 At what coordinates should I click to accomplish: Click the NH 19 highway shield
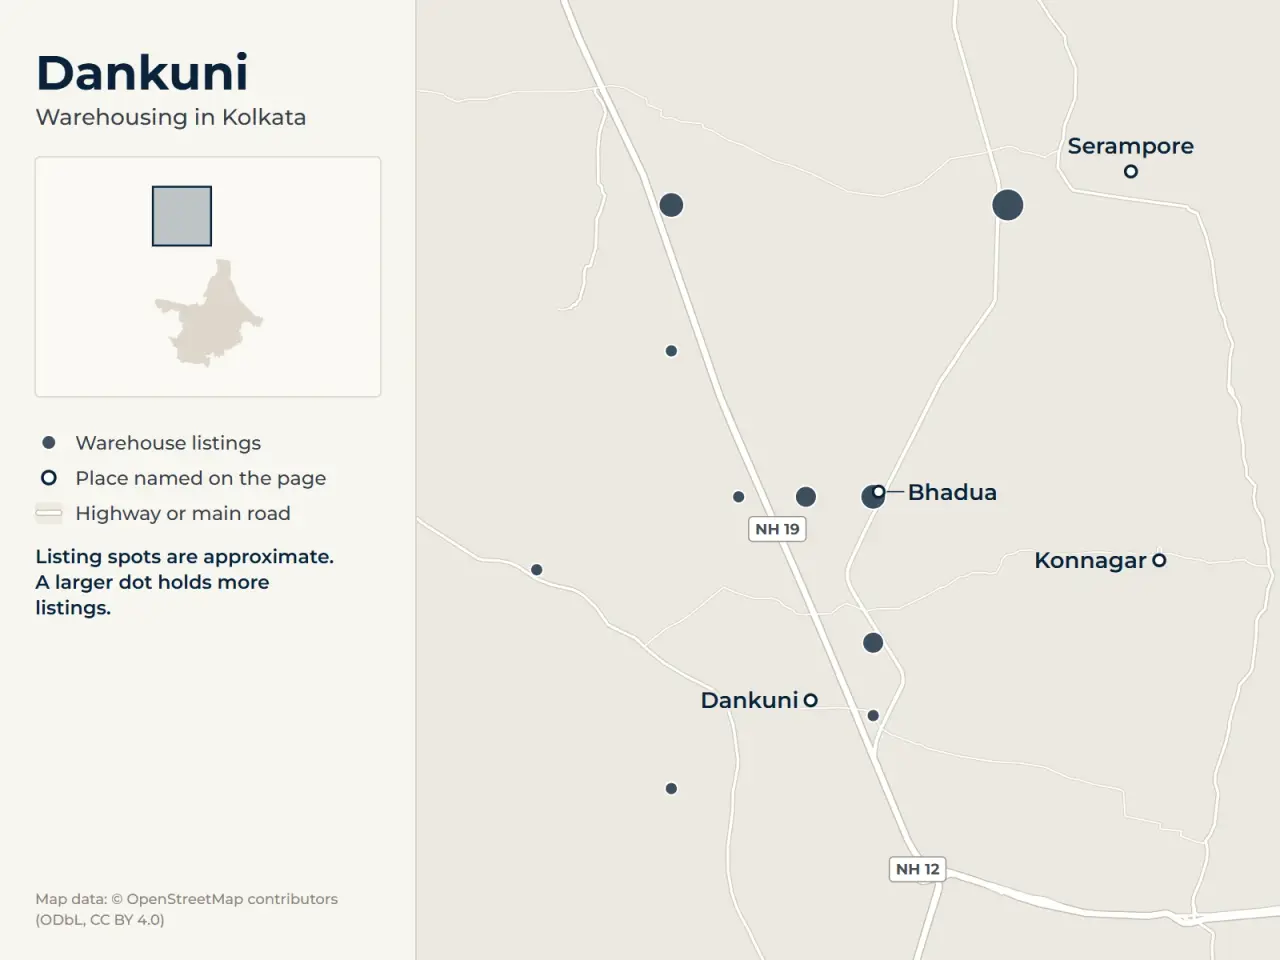(x=777, y=529)
